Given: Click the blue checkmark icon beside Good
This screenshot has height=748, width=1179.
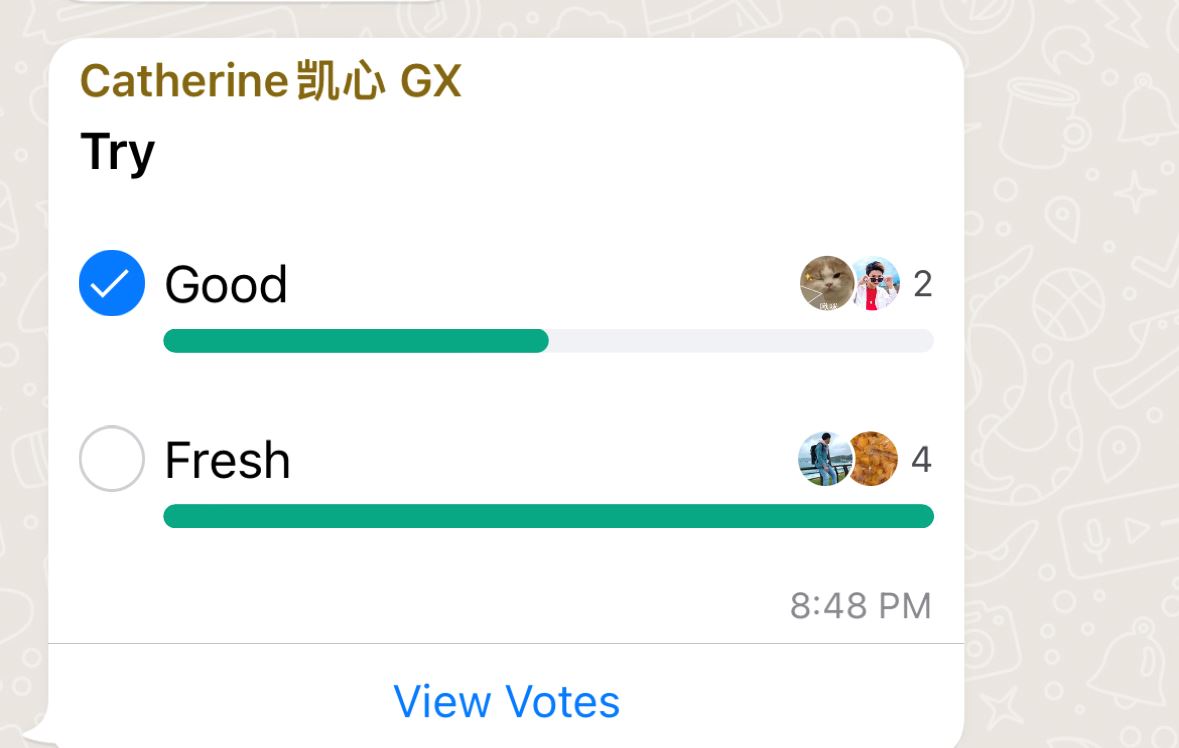Looking at the screenshot, I should tap(111, 283).
